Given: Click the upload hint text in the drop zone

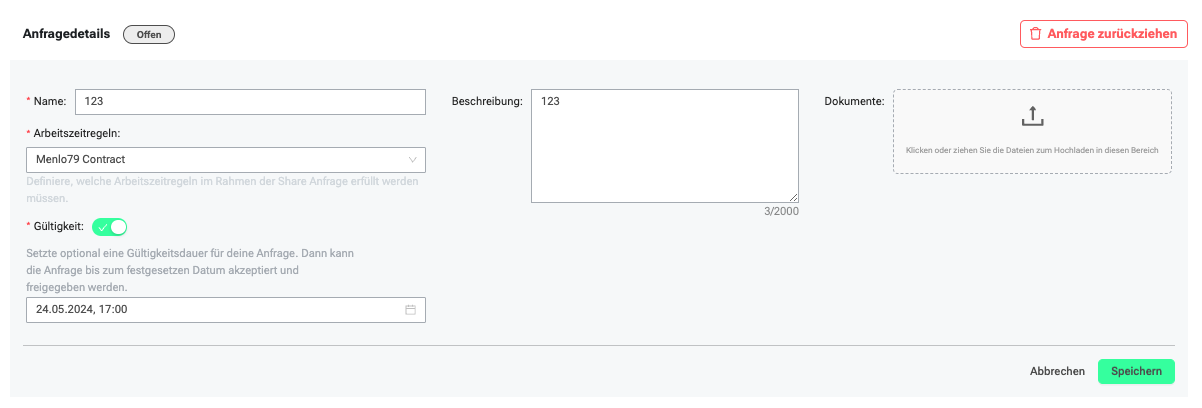Looking at the screenshot, I should [1032, 150].
